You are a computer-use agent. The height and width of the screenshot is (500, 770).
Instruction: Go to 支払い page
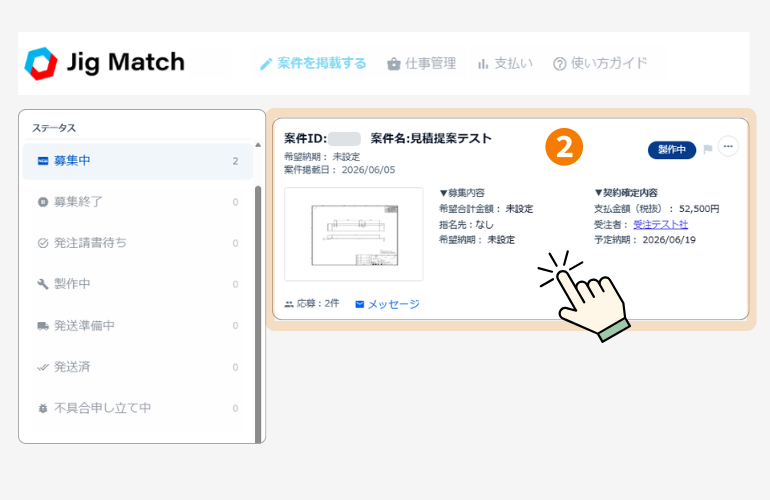505,63
